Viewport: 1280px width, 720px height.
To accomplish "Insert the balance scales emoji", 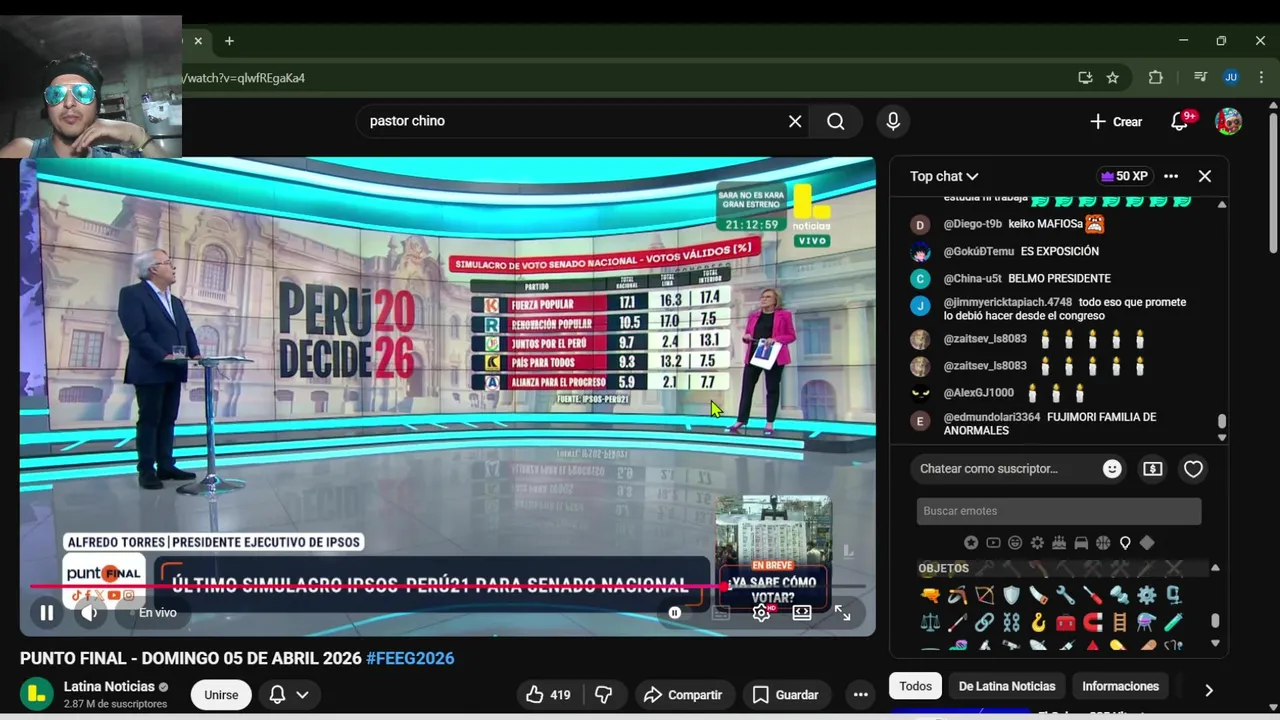I will coord(930,623).
